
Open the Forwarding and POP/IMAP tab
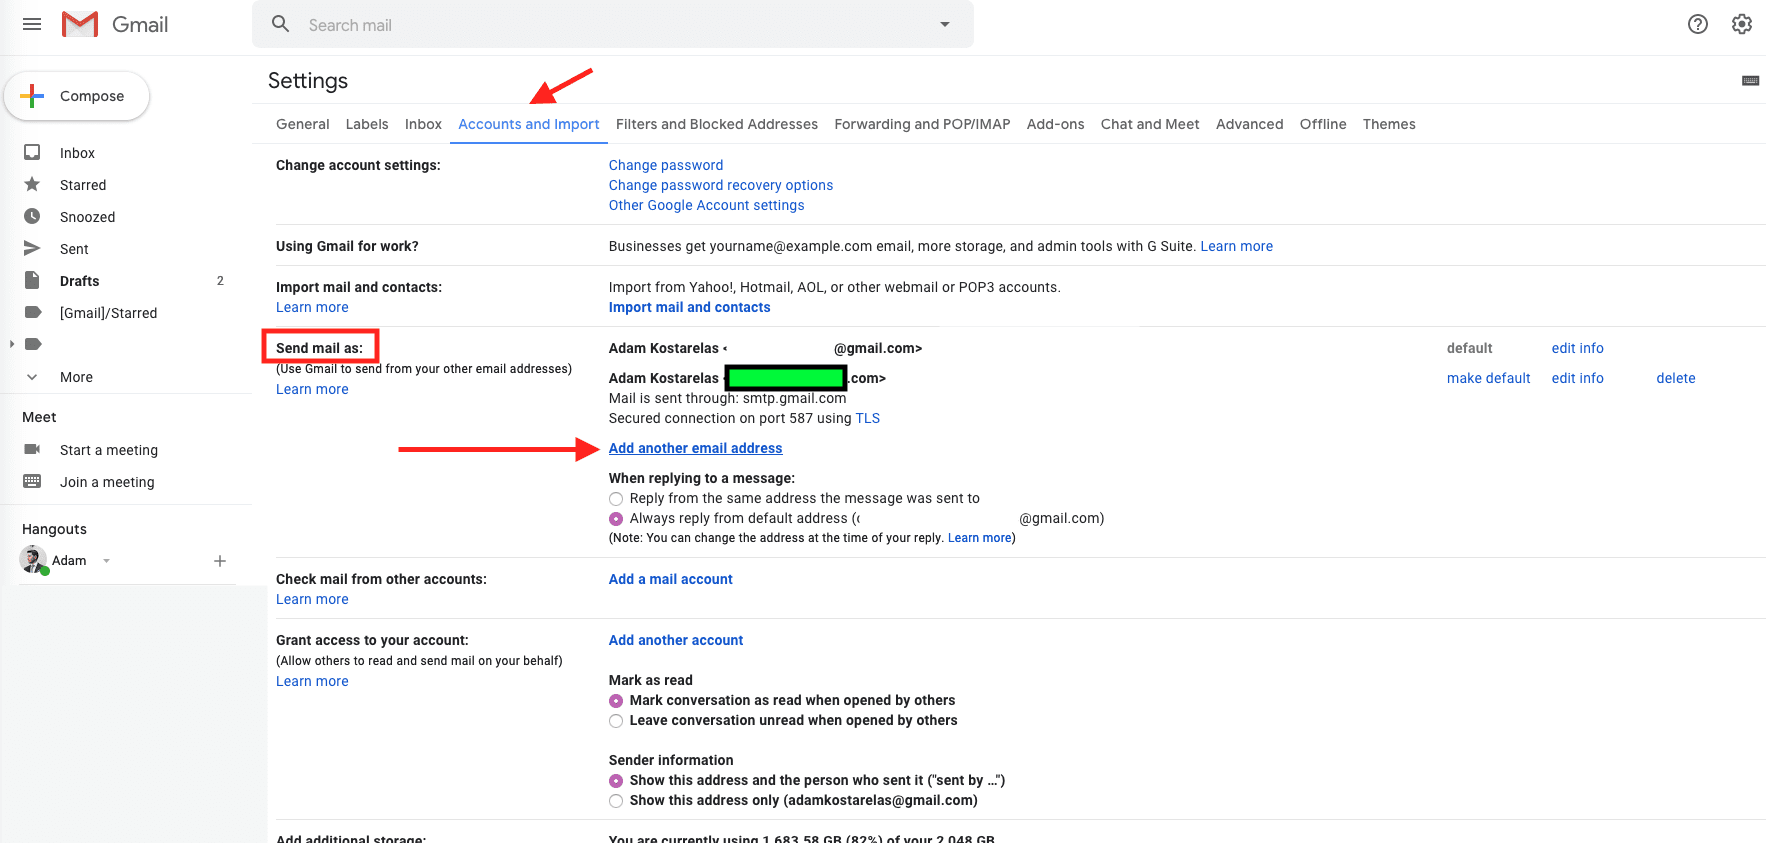coord(921,124)
